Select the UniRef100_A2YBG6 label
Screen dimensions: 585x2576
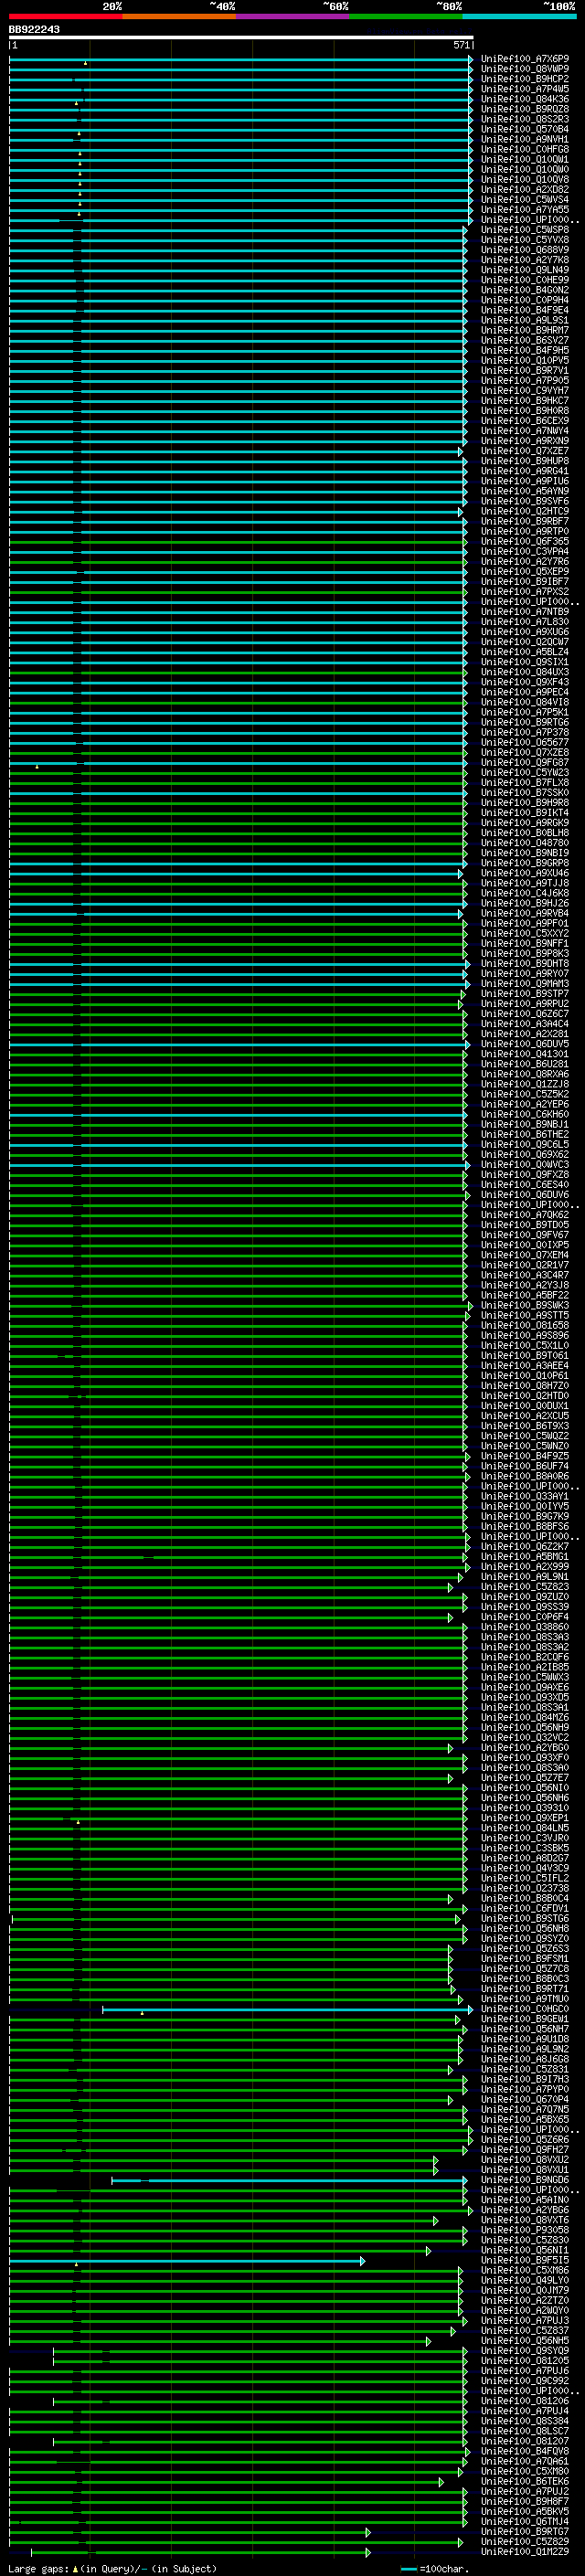point(524,2211)
